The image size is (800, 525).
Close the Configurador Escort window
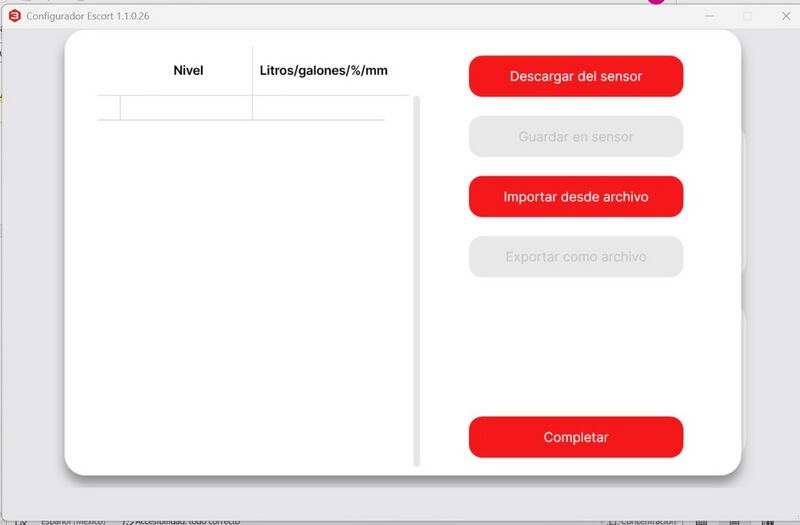coord(786,16)
